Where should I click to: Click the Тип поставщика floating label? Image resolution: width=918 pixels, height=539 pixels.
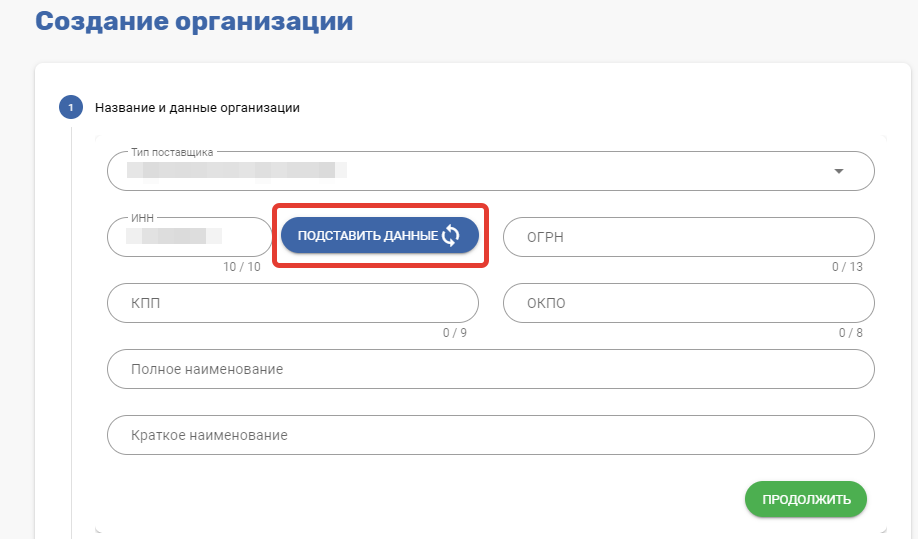[172, 153]
